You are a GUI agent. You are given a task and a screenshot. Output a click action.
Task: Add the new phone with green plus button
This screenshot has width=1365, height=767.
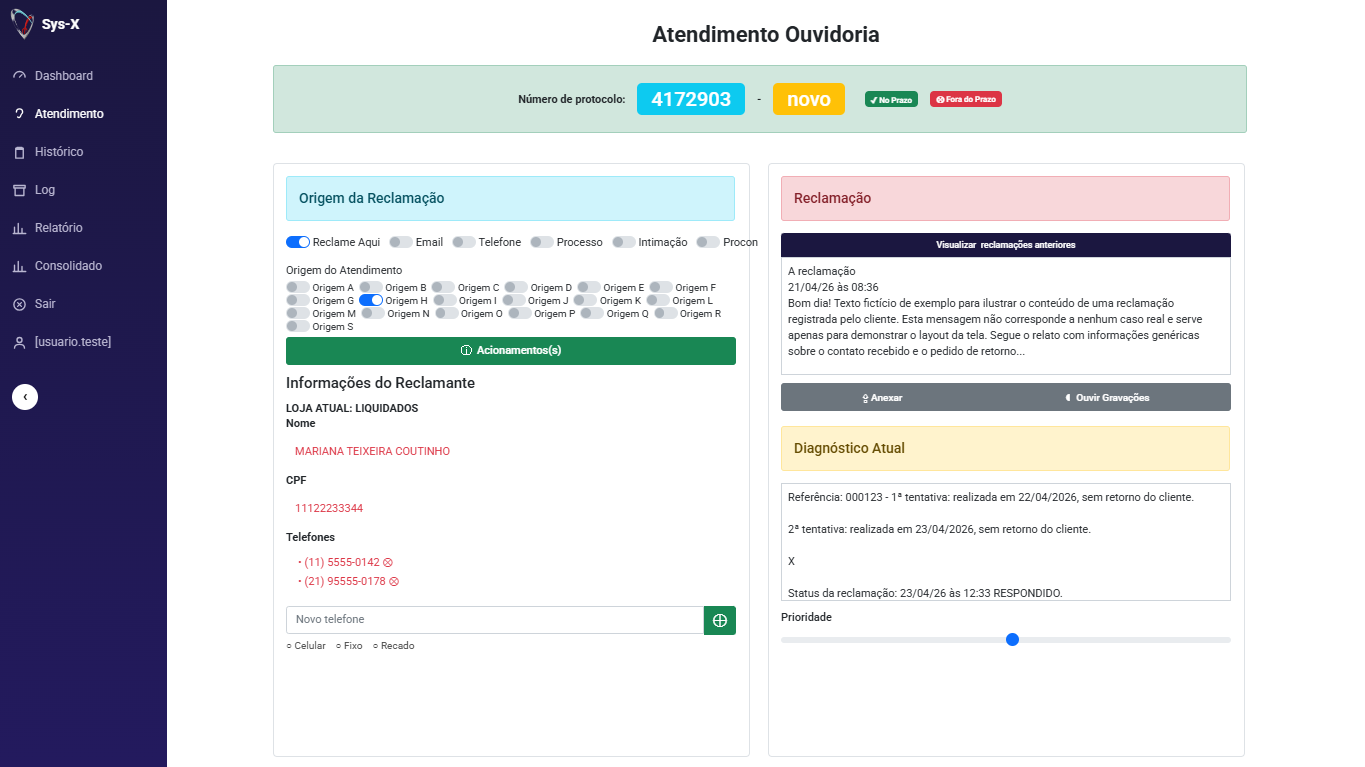(720, 620)
